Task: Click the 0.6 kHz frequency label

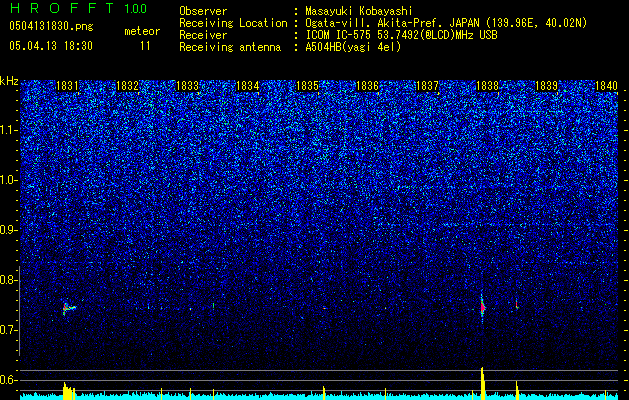Action: point(8,380)
